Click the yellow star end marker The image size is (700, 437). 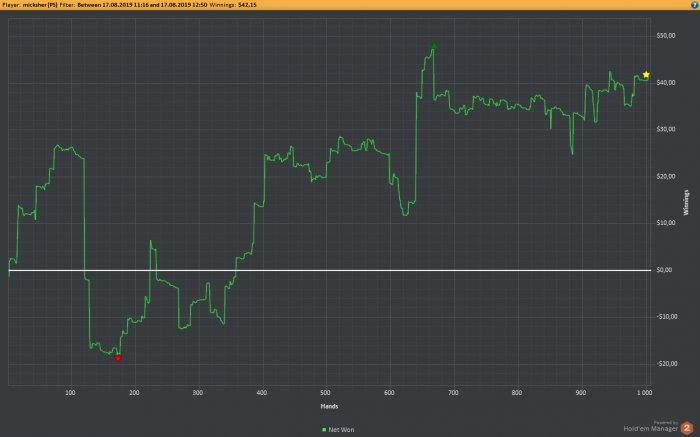click(x=646, y=75)
